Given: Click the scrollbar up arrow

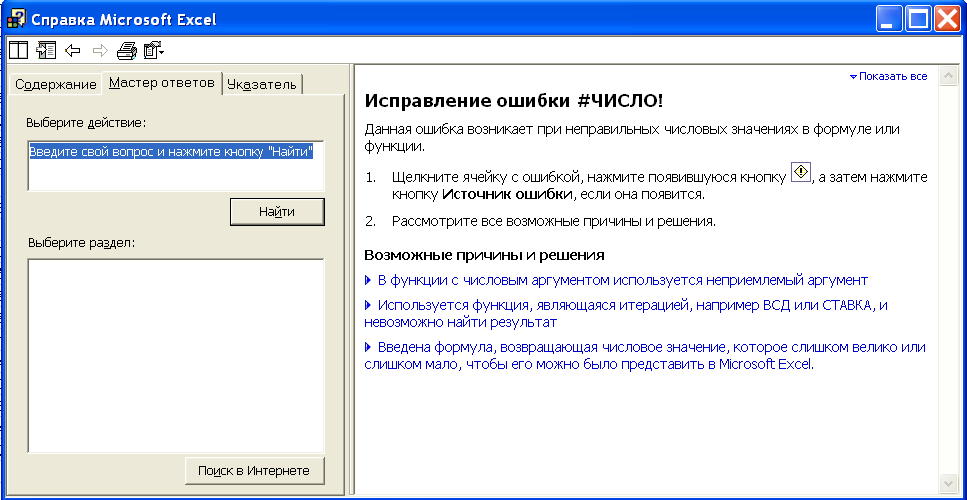Looking at the screenshot, I should 947,76.
